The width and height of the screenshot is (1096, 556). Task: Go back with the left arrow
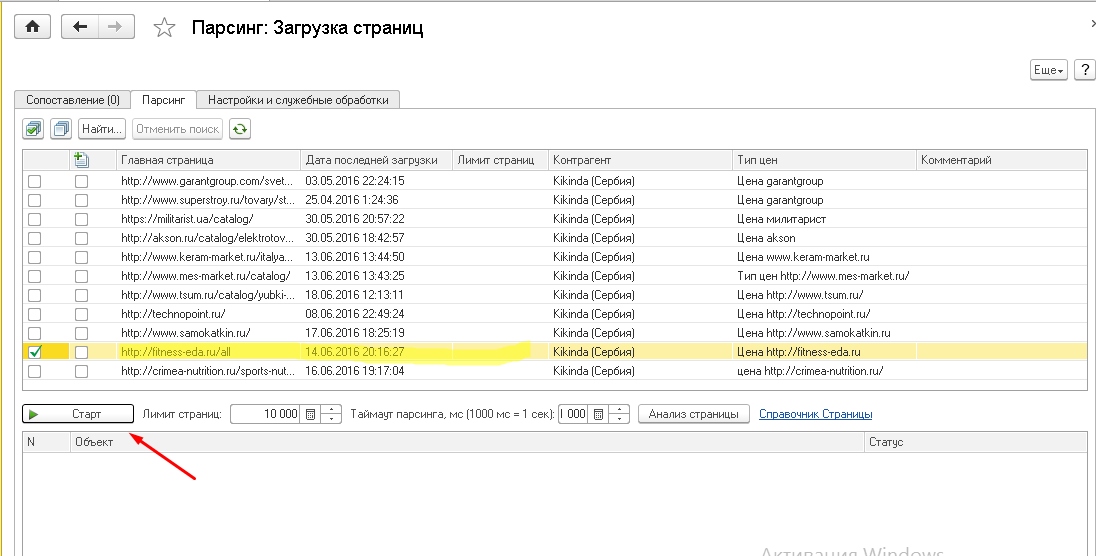pos(80,27)
